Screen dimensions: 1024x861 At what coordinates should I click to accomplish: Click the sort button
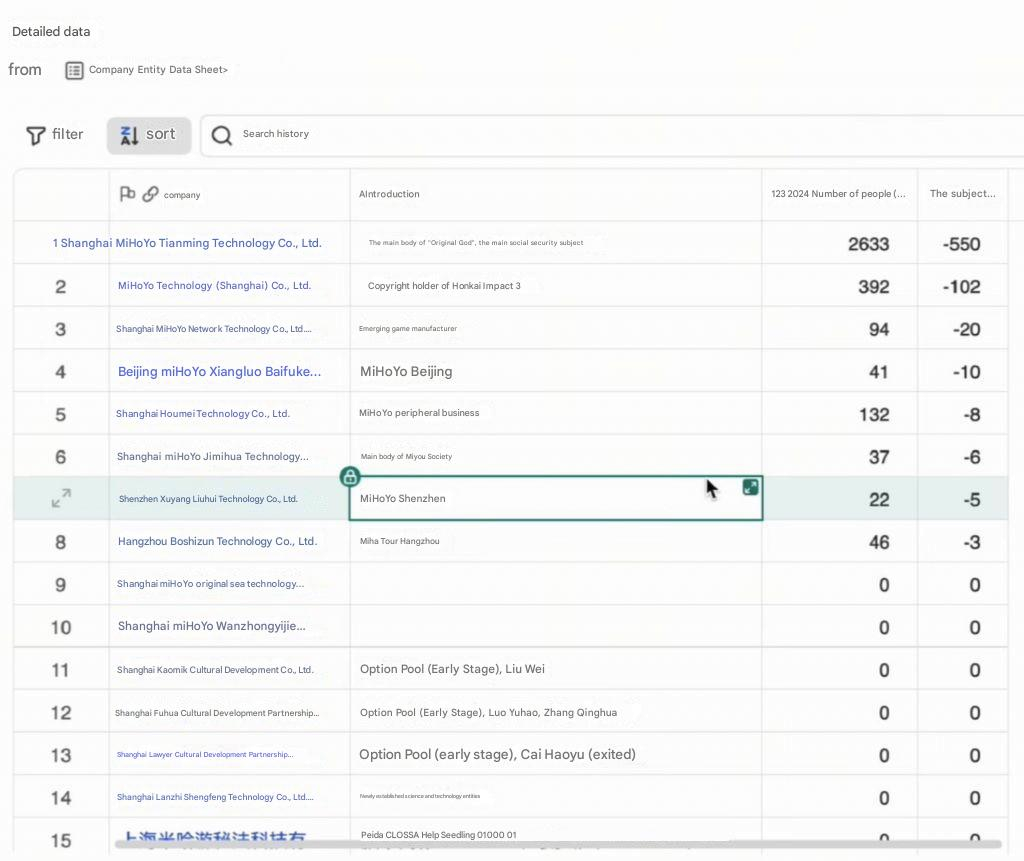149,135
